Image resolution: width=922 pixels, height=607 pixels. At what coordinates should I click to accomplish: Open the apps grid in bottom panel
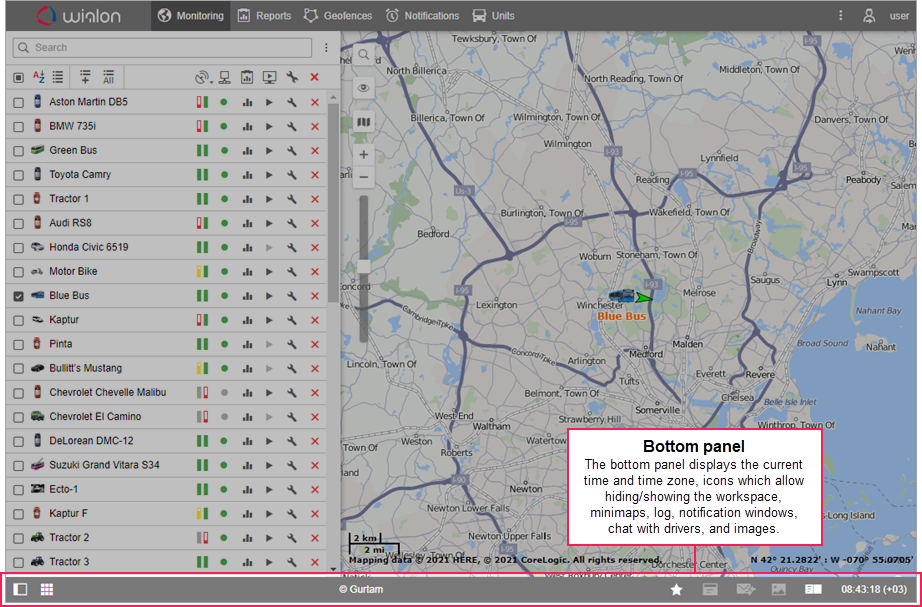pyautogui.click(x=47, y=590)
